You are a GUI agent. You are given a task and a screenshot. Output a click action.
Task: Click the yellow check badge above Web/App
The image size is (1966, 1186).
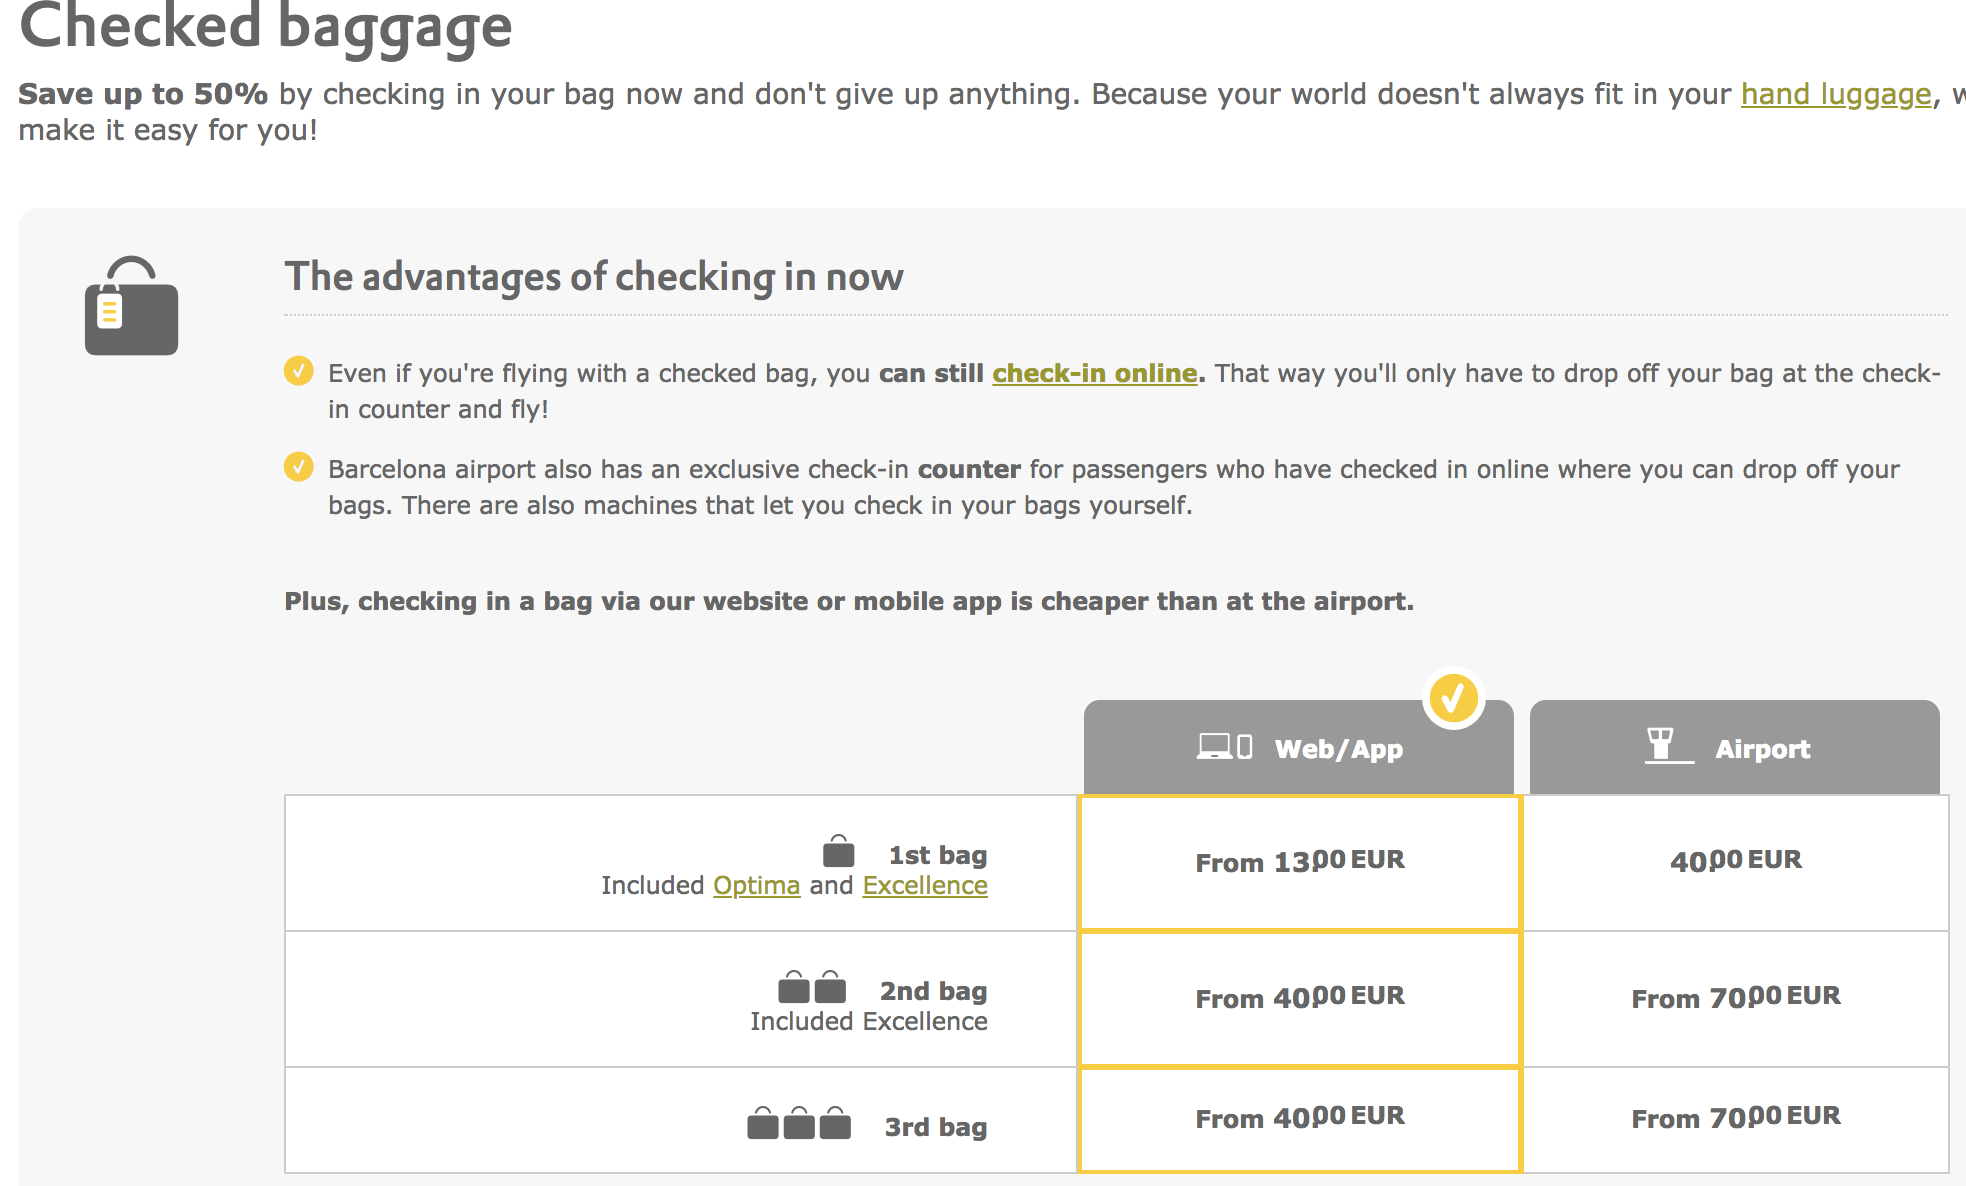click(x=1453, y=698)
